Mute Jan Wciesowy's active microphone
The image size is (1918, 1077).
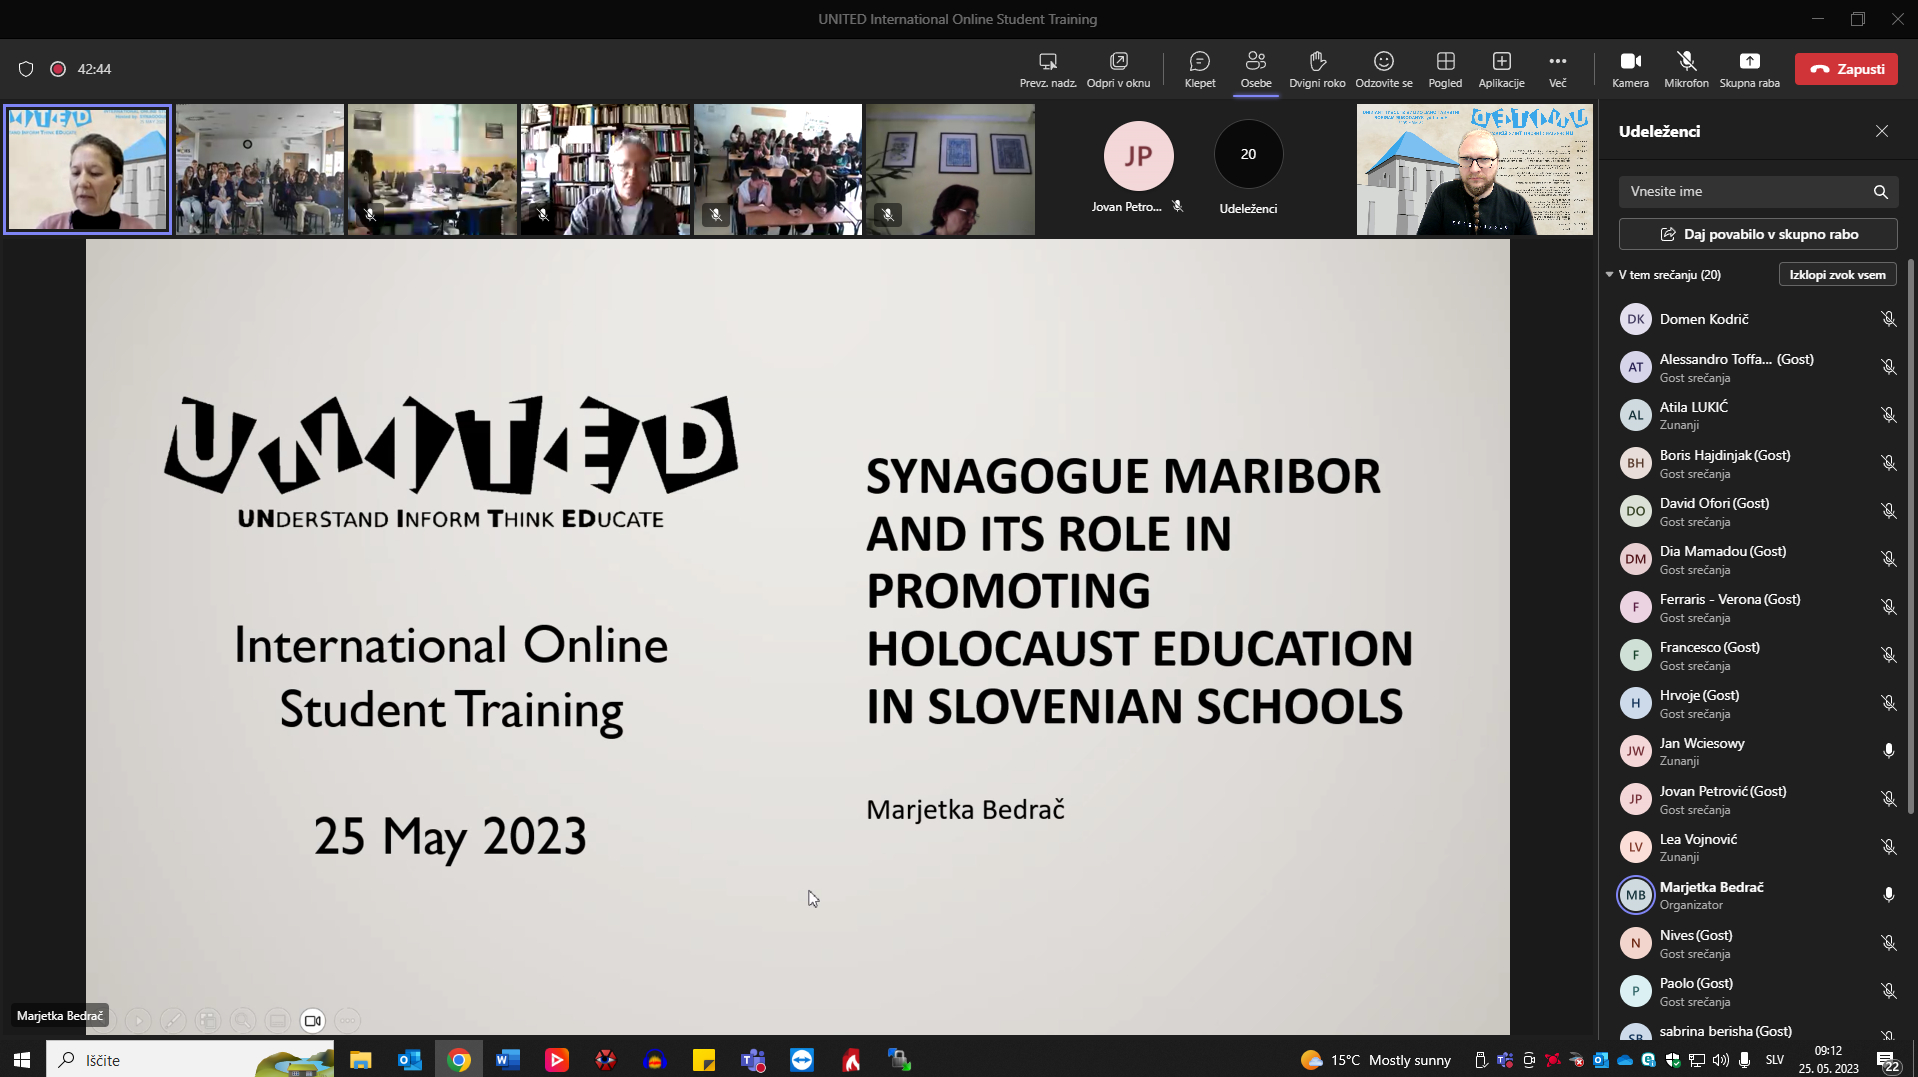point(1888,751)
